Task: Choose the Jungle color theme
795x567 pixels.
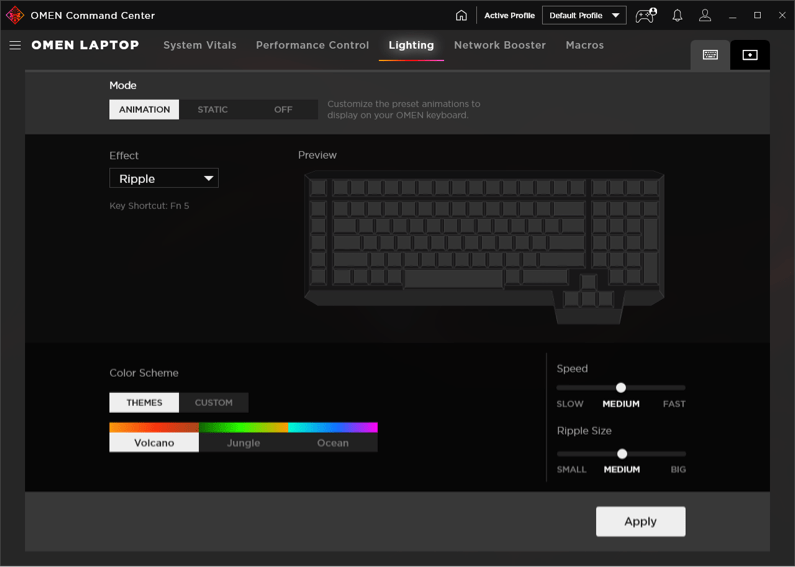Action: pyautogui.click(x=243, y=442)
